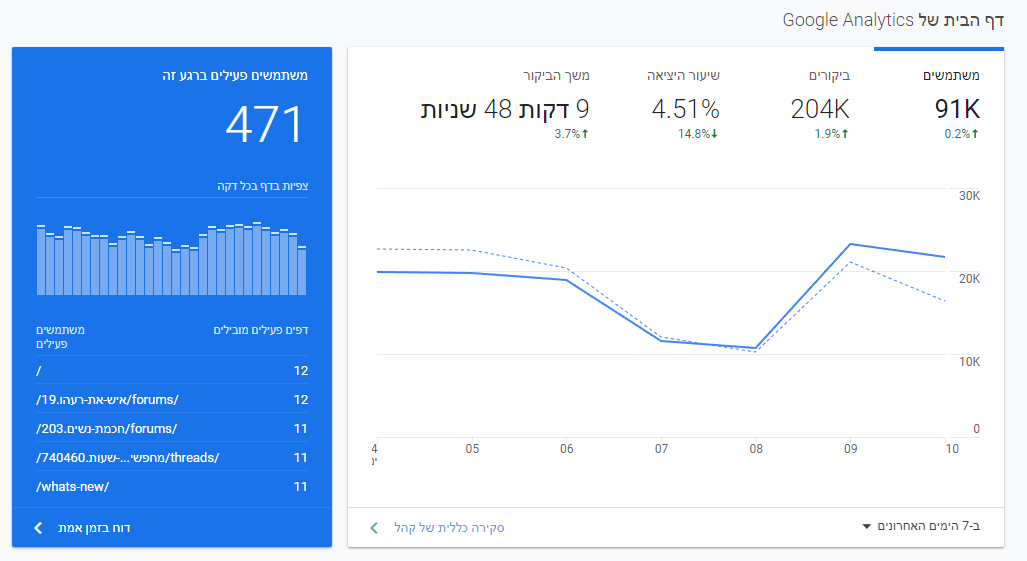Click the 08 date label on the chart axis
The width and height of the screenshot is (1027, 561).
[756, 448]
